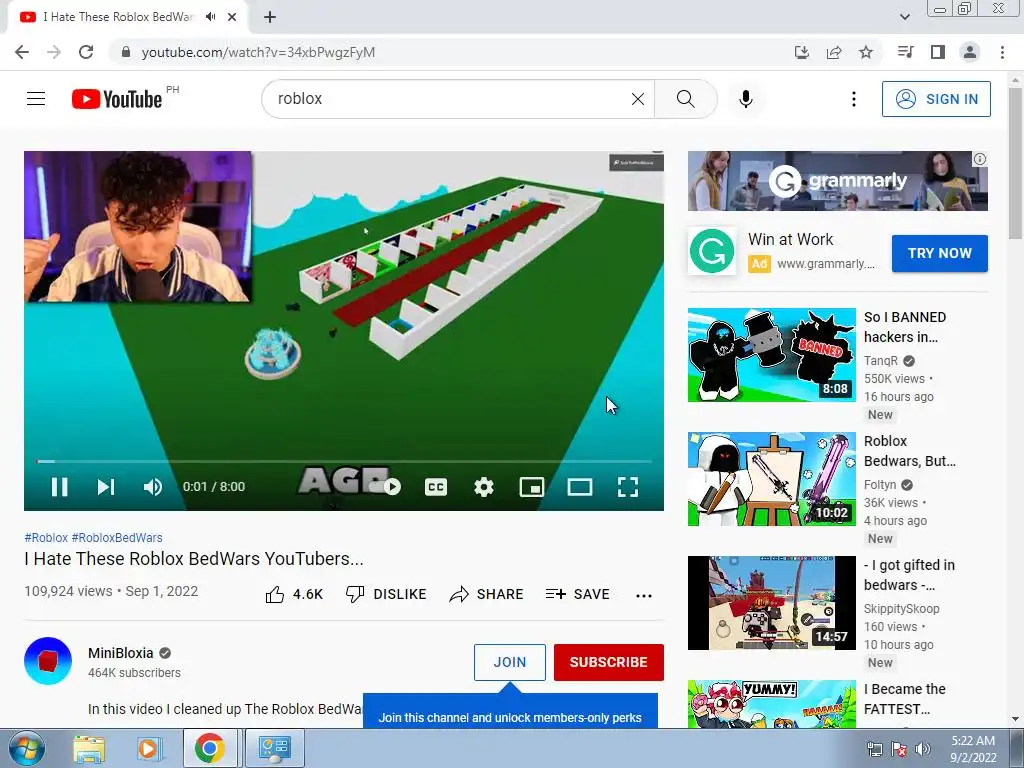Enter full screen mode
1024x768 pixels.
[x=628, y=487]
